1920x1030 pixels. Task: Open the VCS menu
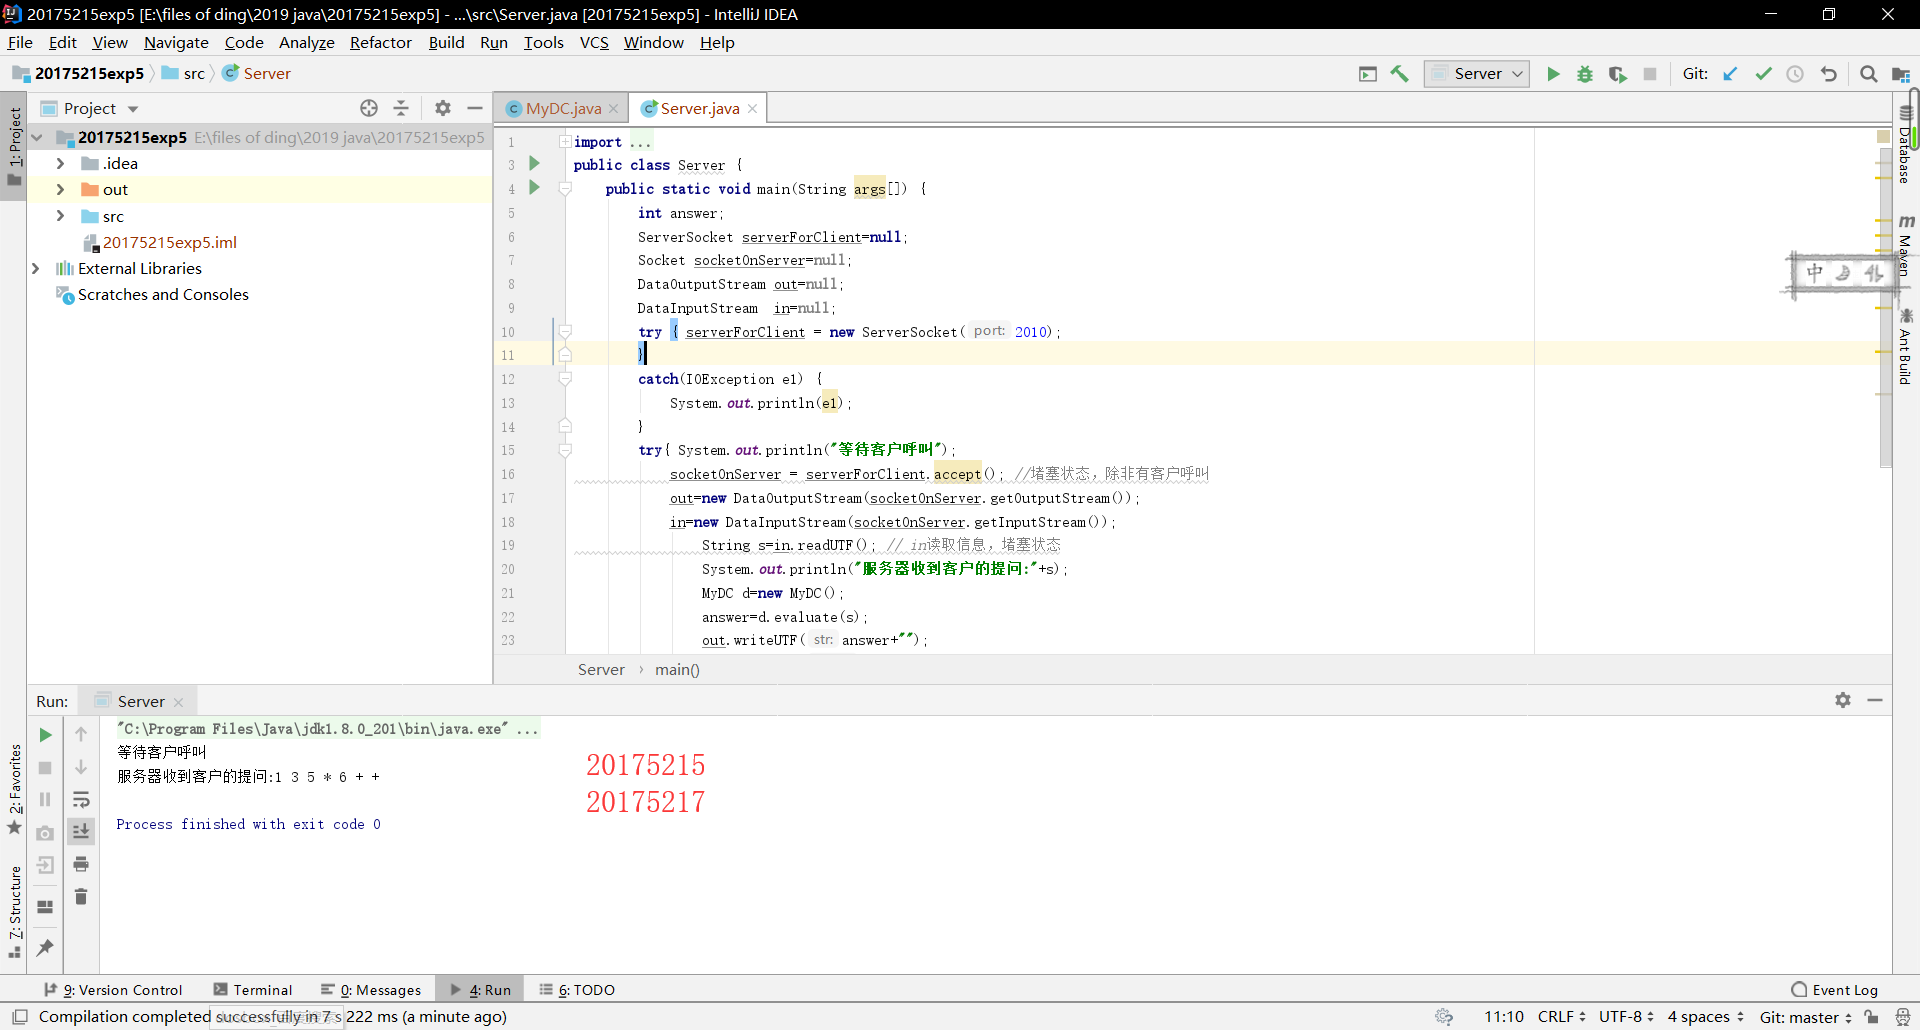pos(594,42)
